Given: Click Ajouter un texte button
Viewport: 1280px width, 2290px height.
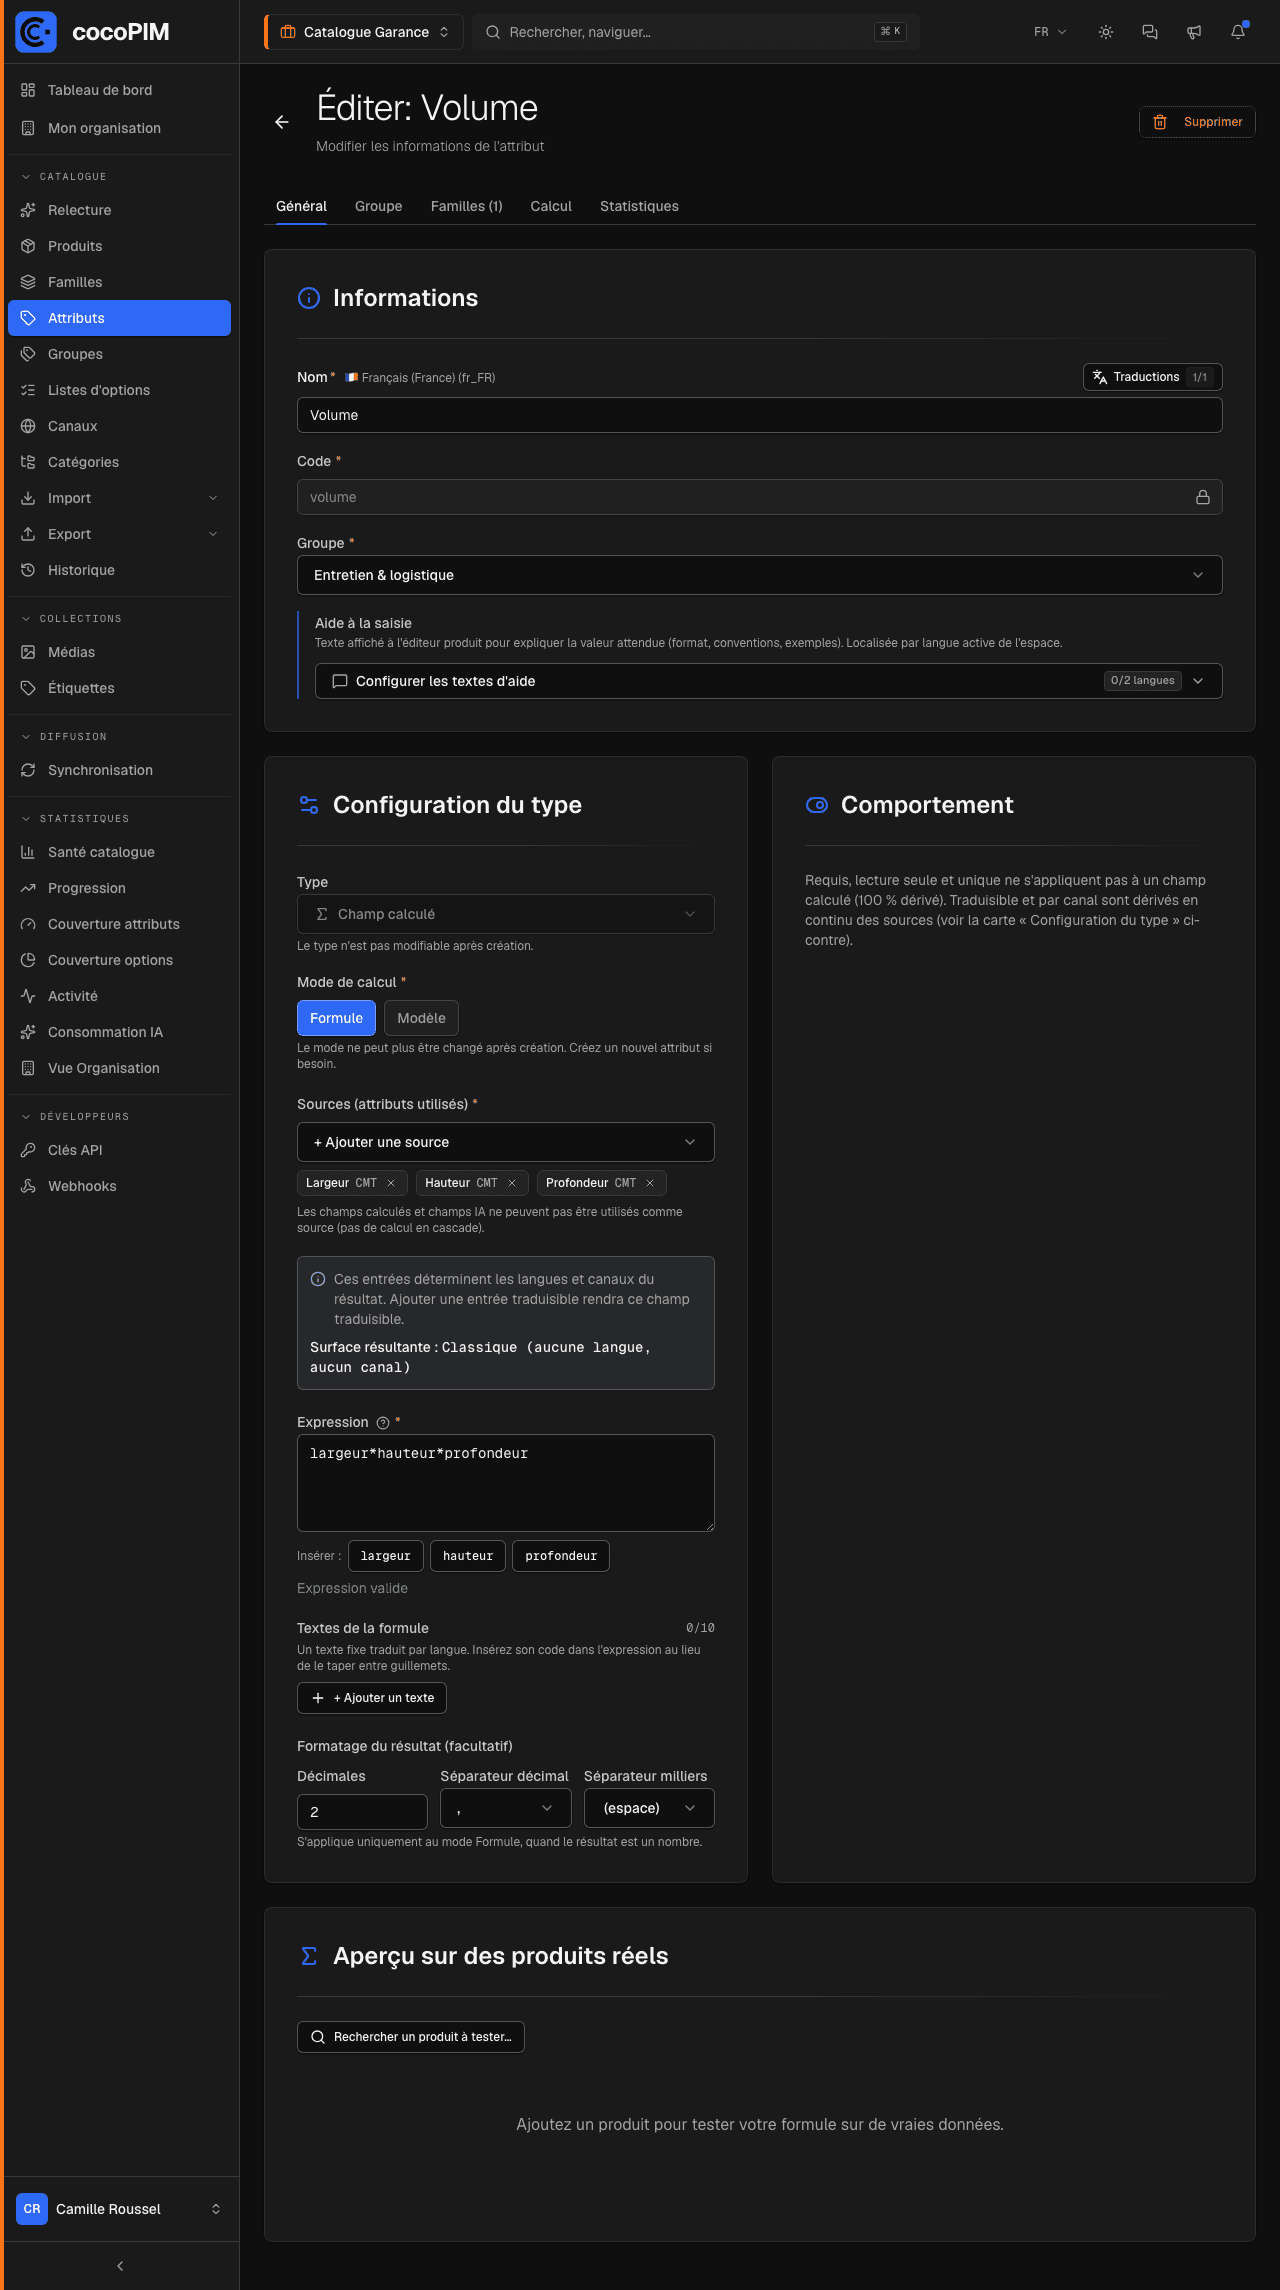Looking at the screenshot, I should pos(372,1698).
